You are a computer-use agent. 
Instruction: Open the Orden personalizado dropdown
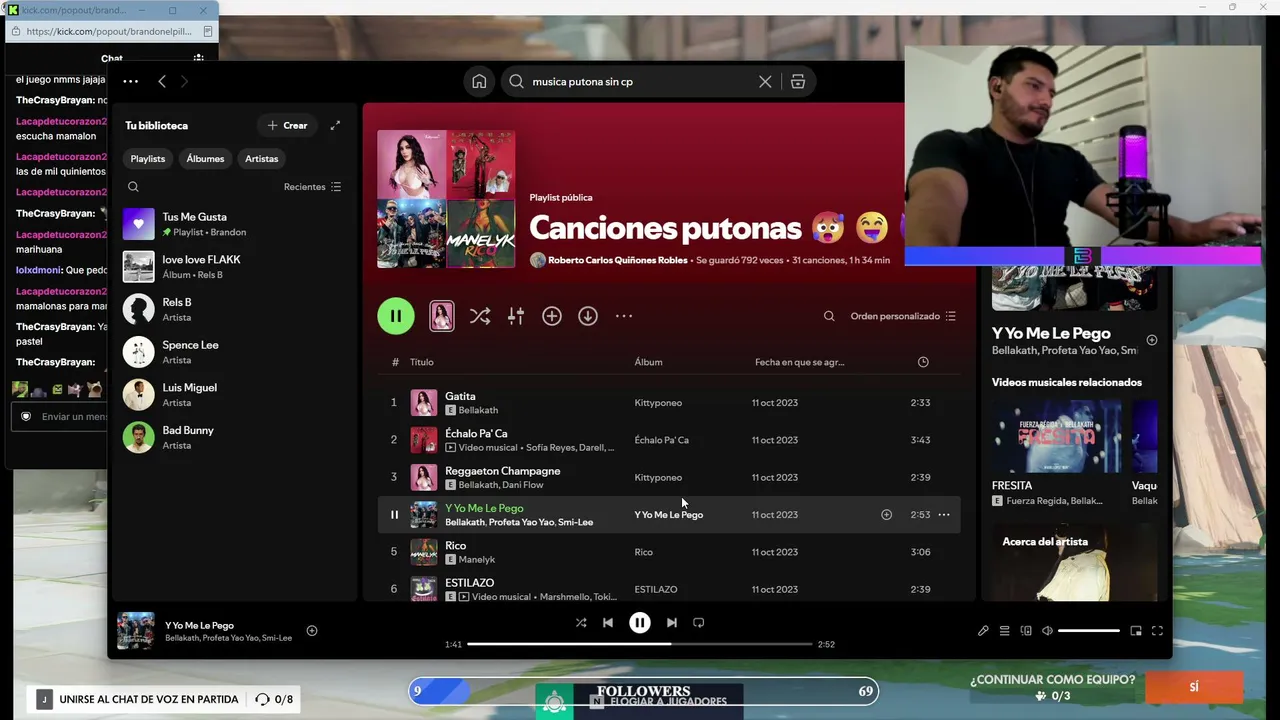[903, 316]
